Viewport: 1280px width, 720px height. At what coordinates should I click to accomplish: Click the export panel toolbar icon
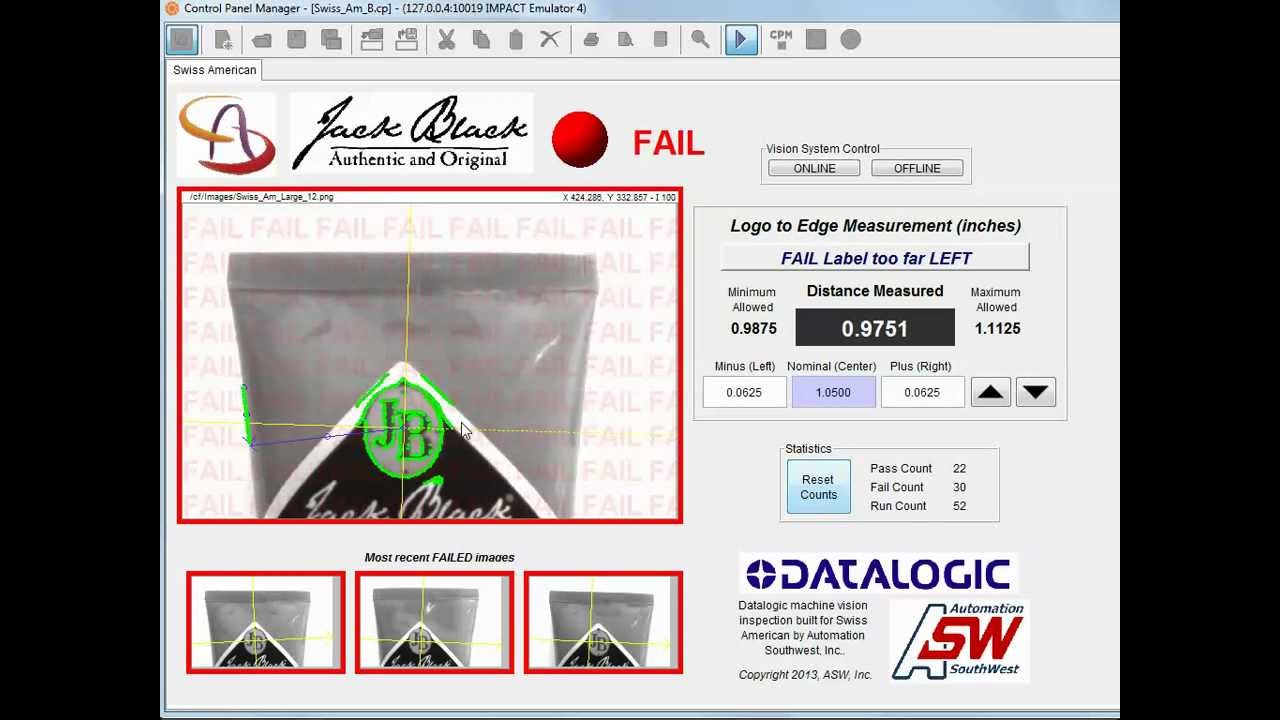(x=406, y=39)
